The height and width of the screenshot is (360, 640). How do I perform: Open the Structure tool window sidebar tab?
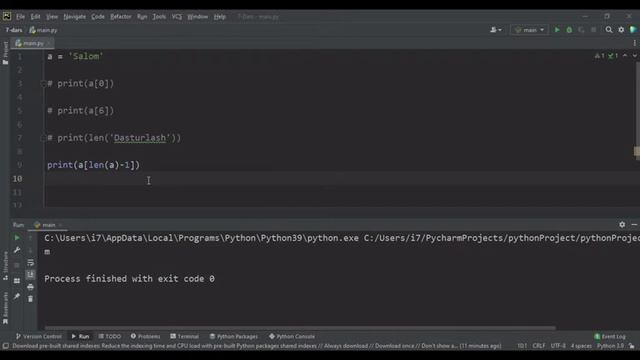tap(5, 266)
